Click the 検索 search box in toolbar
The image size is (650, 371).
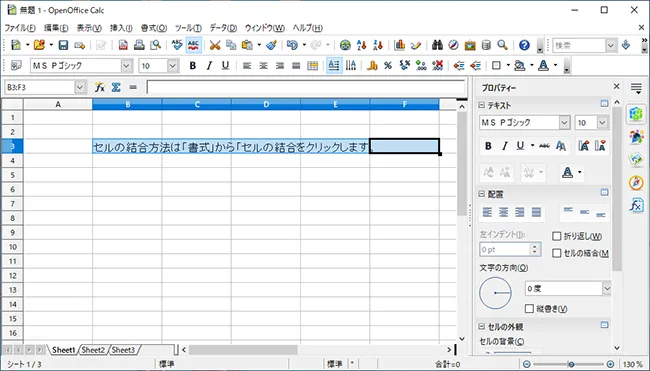tap(579, 45)
